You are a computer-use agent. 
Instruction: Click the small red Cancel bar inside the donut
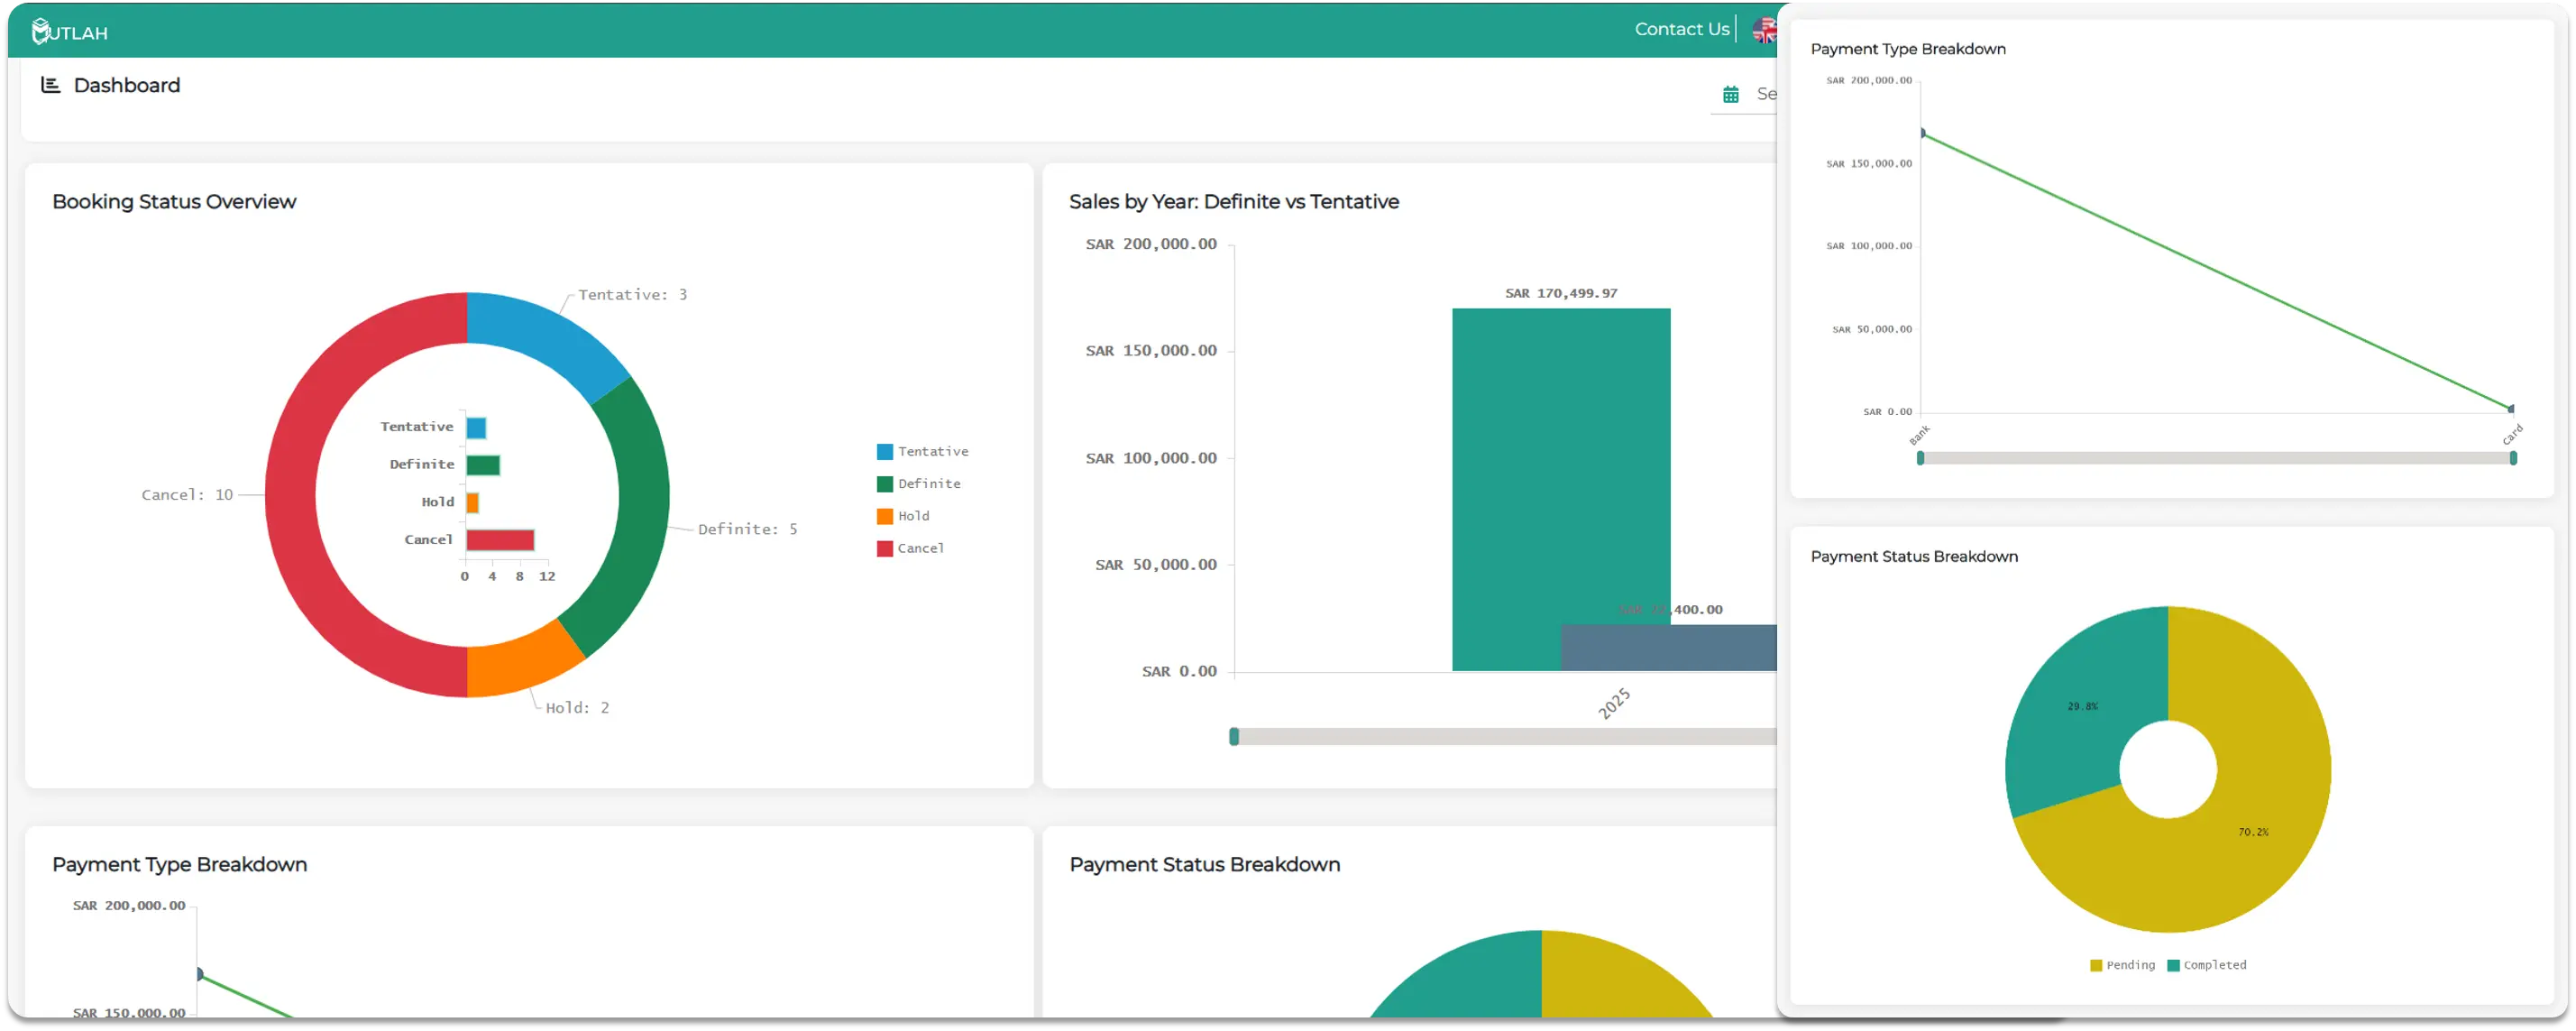[x=500, y=540]
